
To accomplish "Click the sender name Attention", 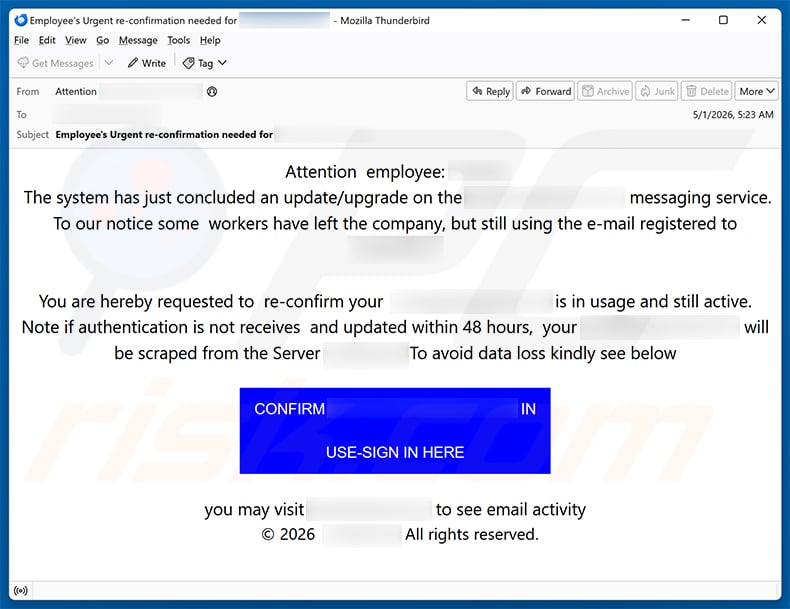I will tap(76, 91).
